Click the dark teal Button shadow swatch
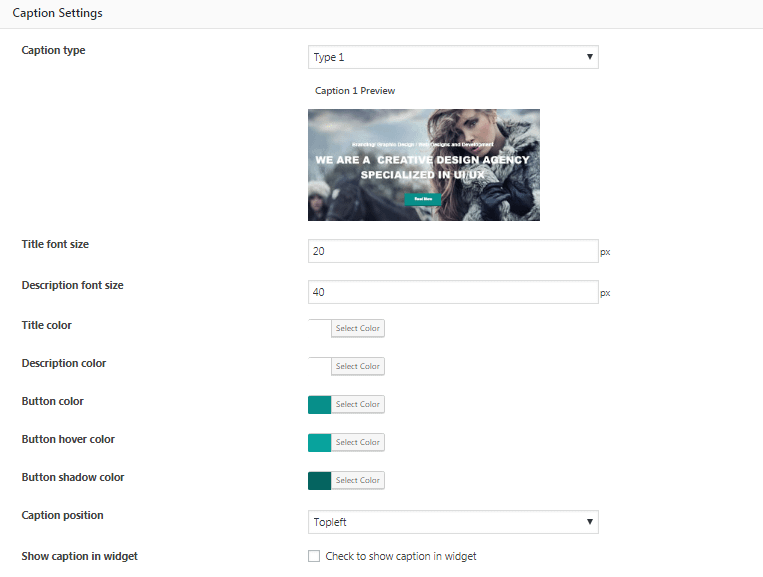The width and height of the screenshot is (763, 577). [x=320, y=480]
